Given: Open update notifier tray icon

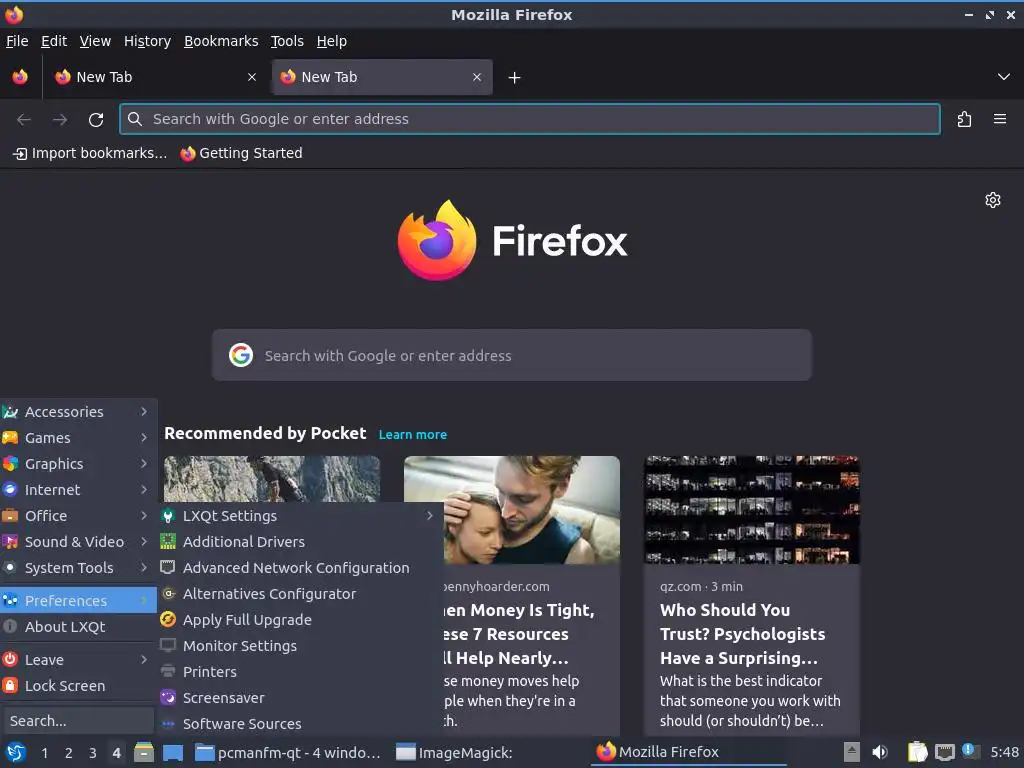Looking at the screenshot, I should (x=970, y=751).
